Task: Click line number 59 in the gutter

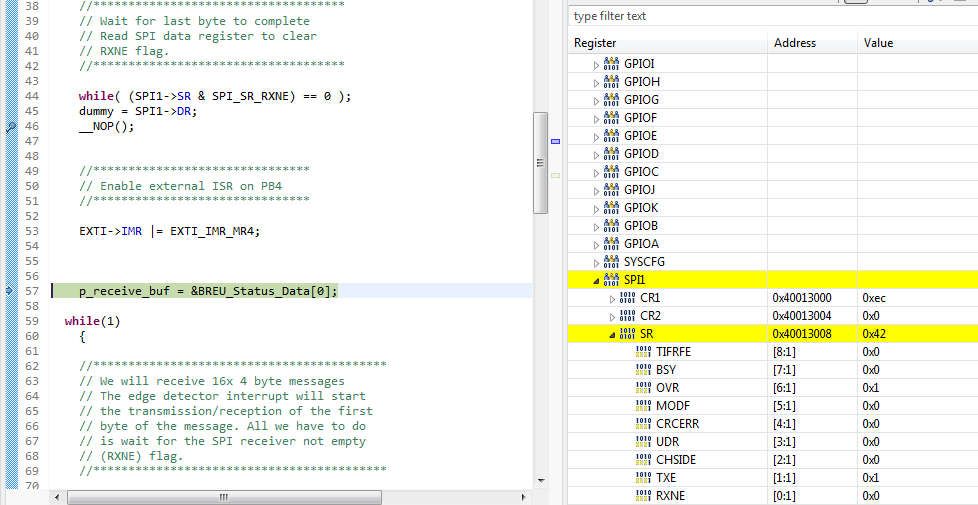Action: pos(31,322)
